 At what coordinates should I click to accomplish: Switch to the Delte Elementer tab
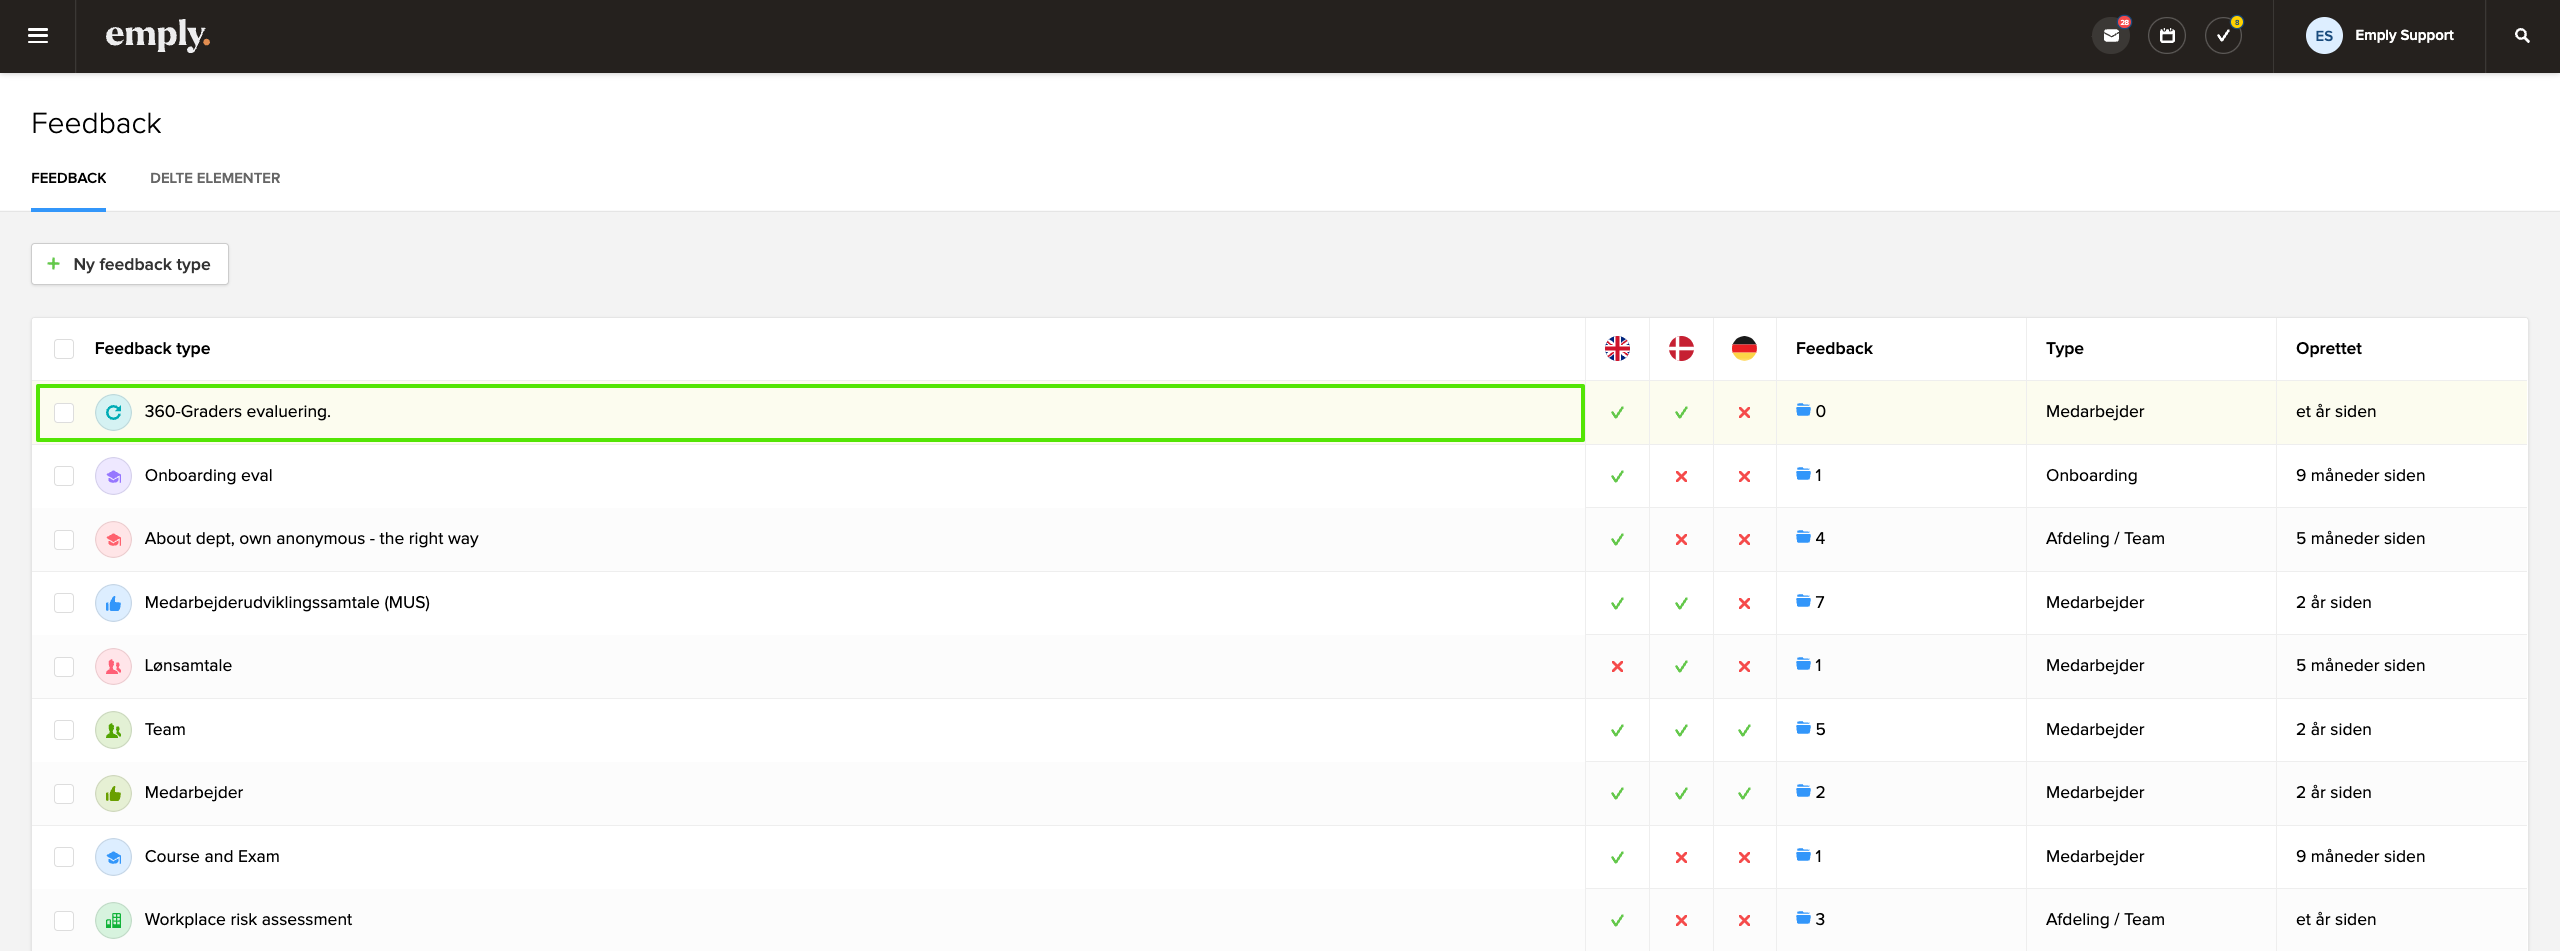click(x=215, y=178)
